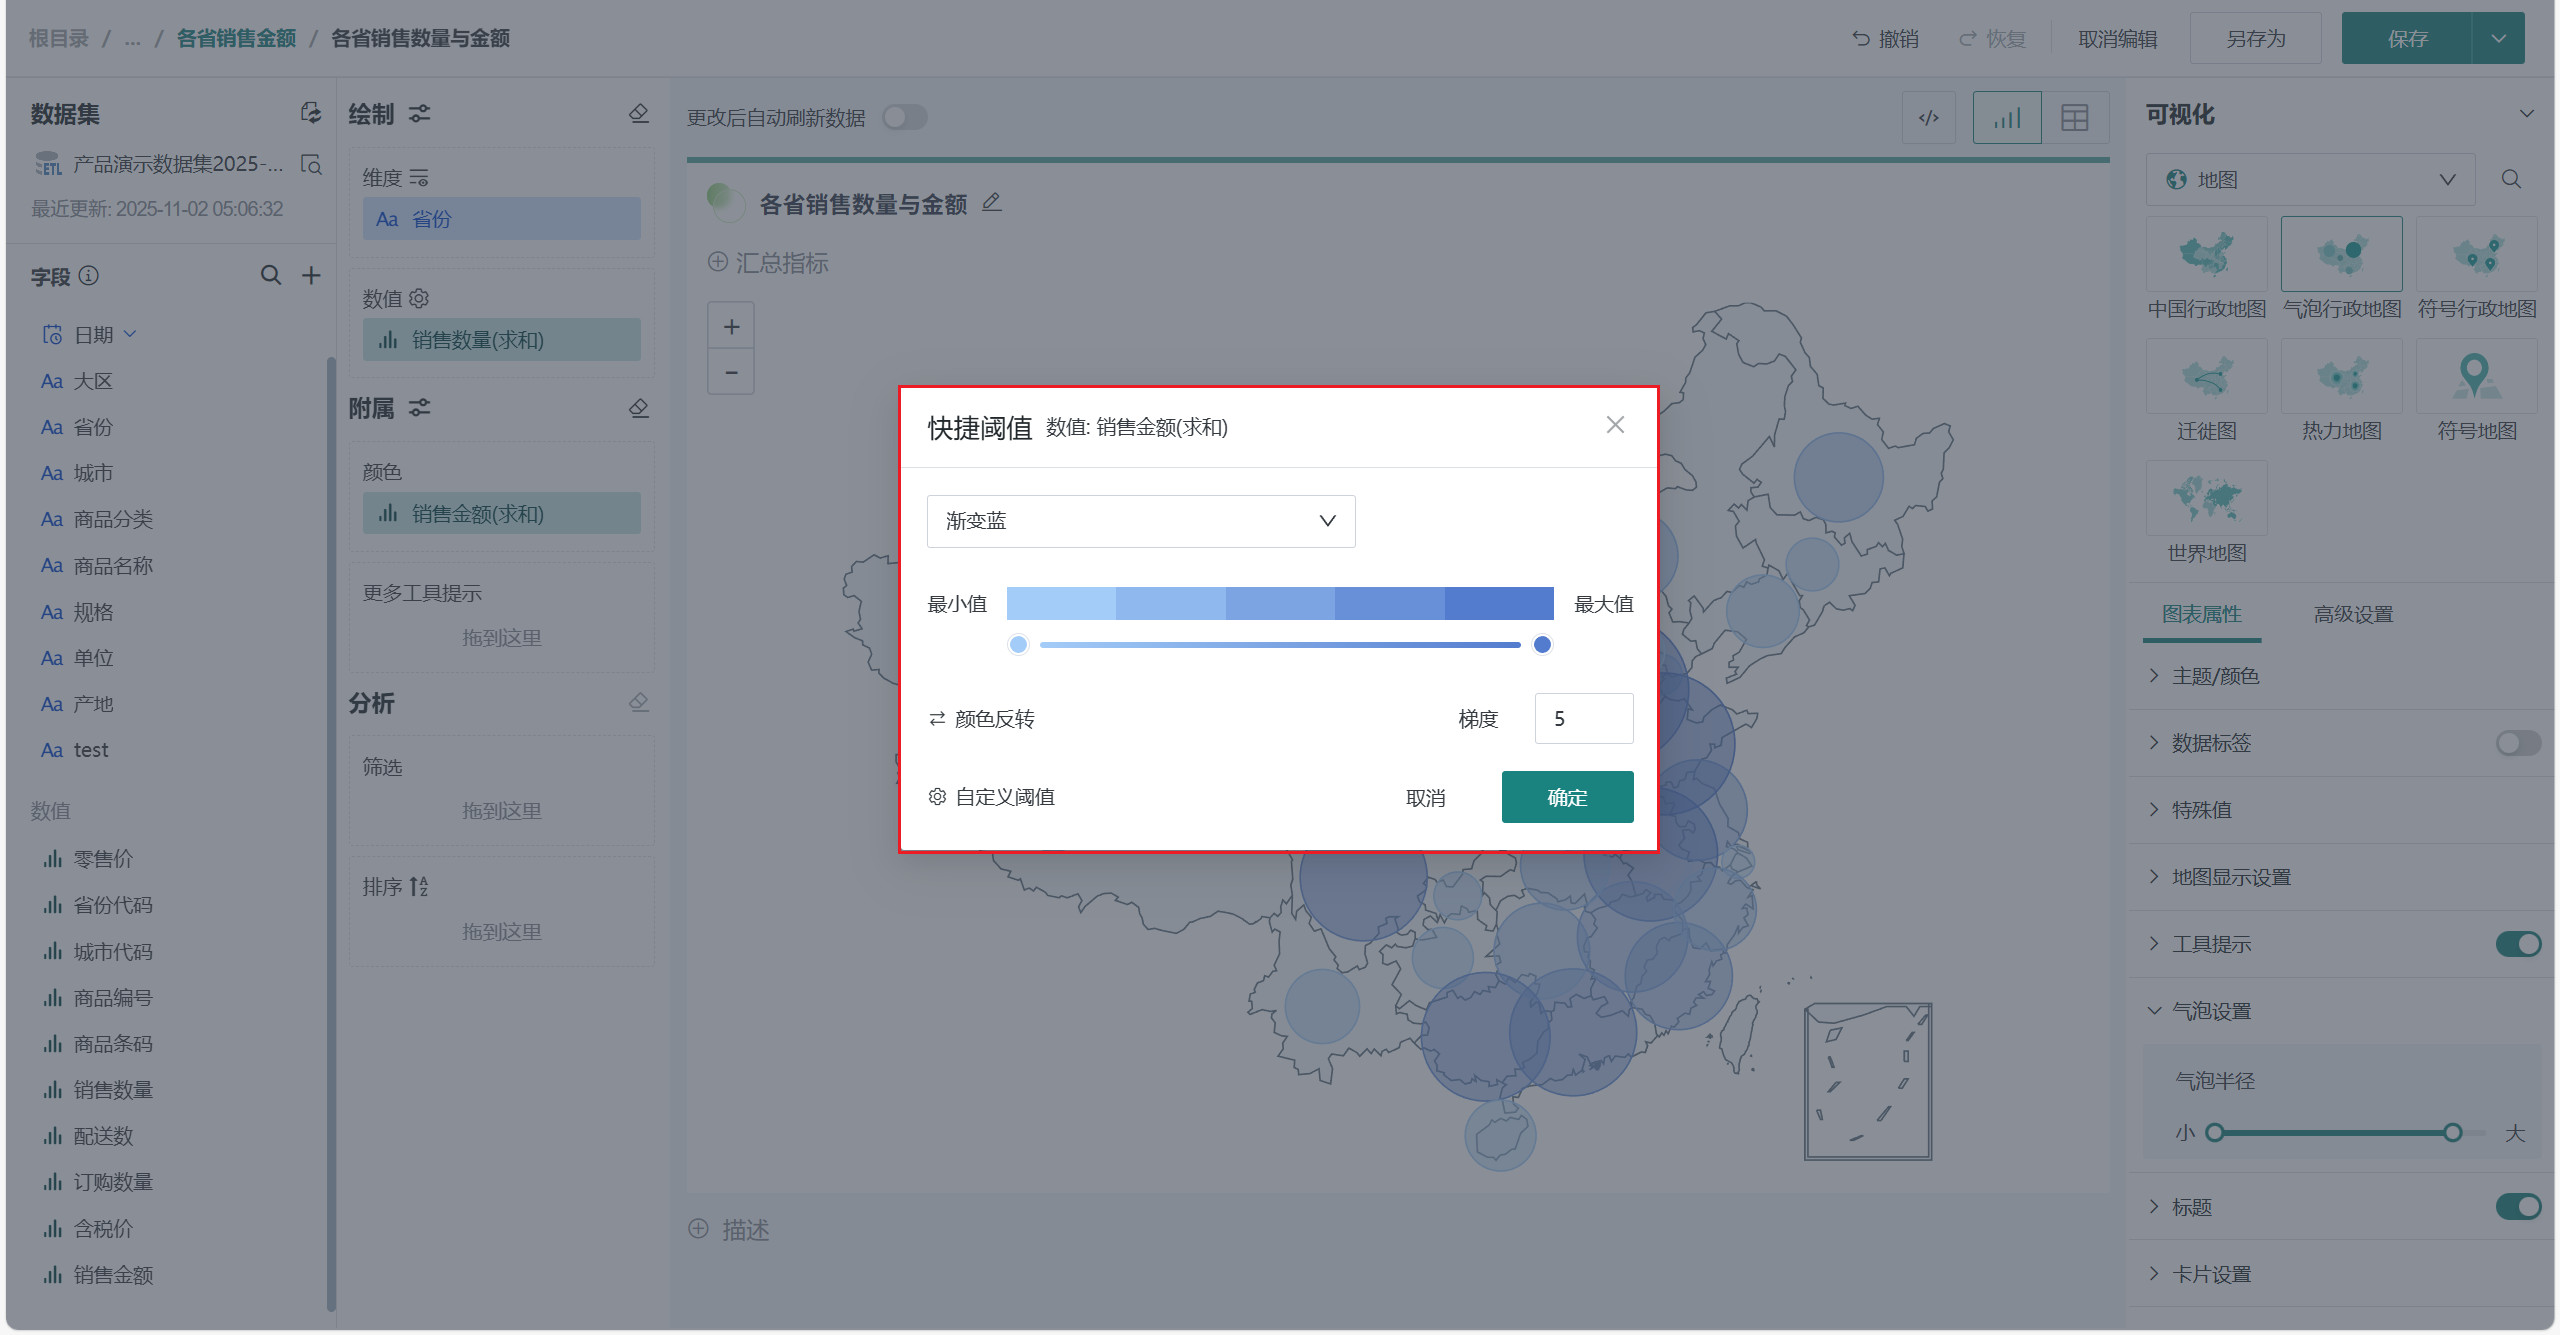Image resolution: width=2560 pixels, height=1335 pixels.
Task: Expand the 主题/颜色 section
Action: point(2214,676)
